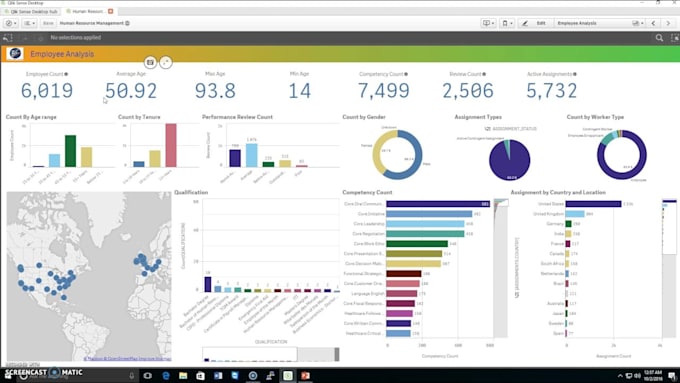
Task: Activate smart search selection icon at left
Action: click(7, 38)
